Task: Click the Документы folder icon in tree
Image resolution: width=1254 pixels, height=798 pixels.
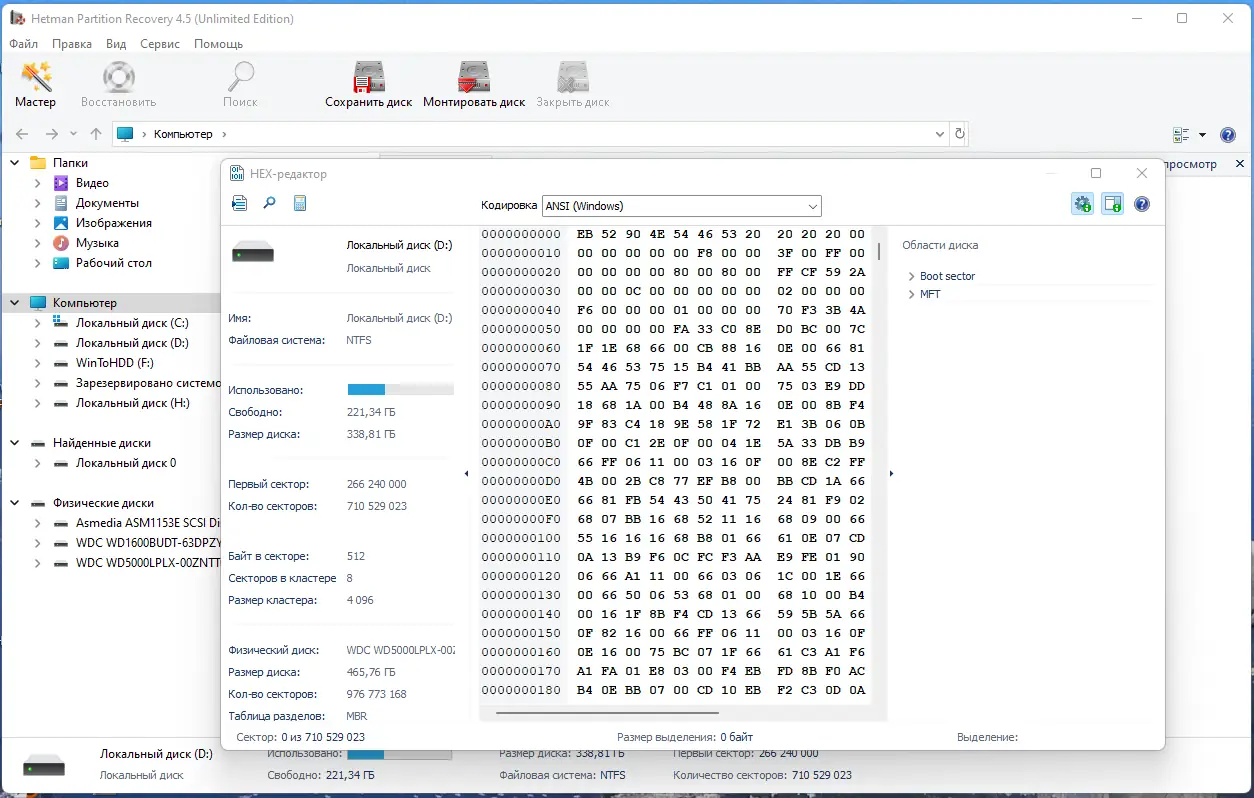Action: point(61,203)
